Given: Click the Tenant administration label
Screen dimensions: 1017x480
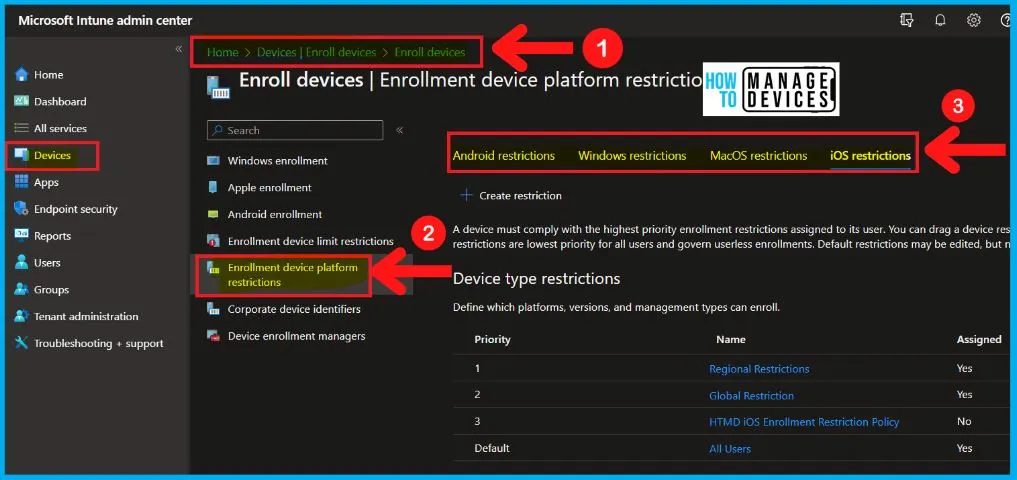Looking at the screenshot, I should [x=86, y=317].
